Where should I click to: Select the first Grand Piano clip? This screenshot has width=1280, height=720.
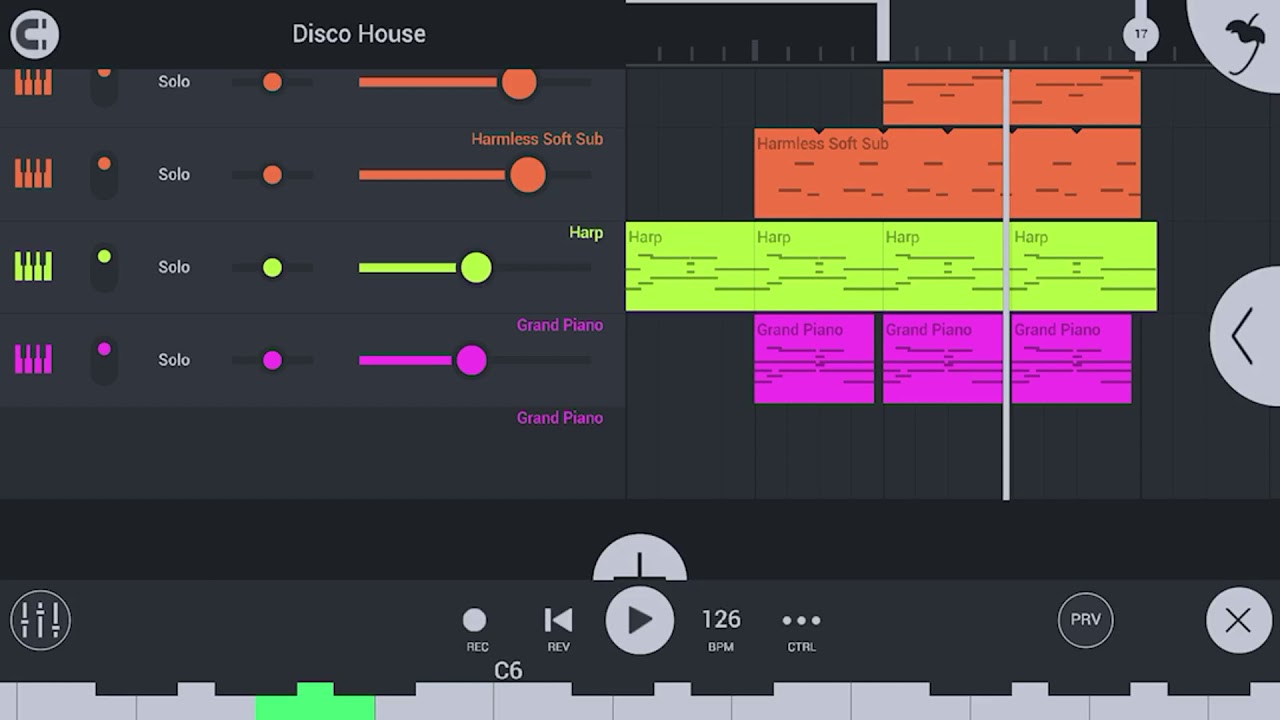[814, 359]
